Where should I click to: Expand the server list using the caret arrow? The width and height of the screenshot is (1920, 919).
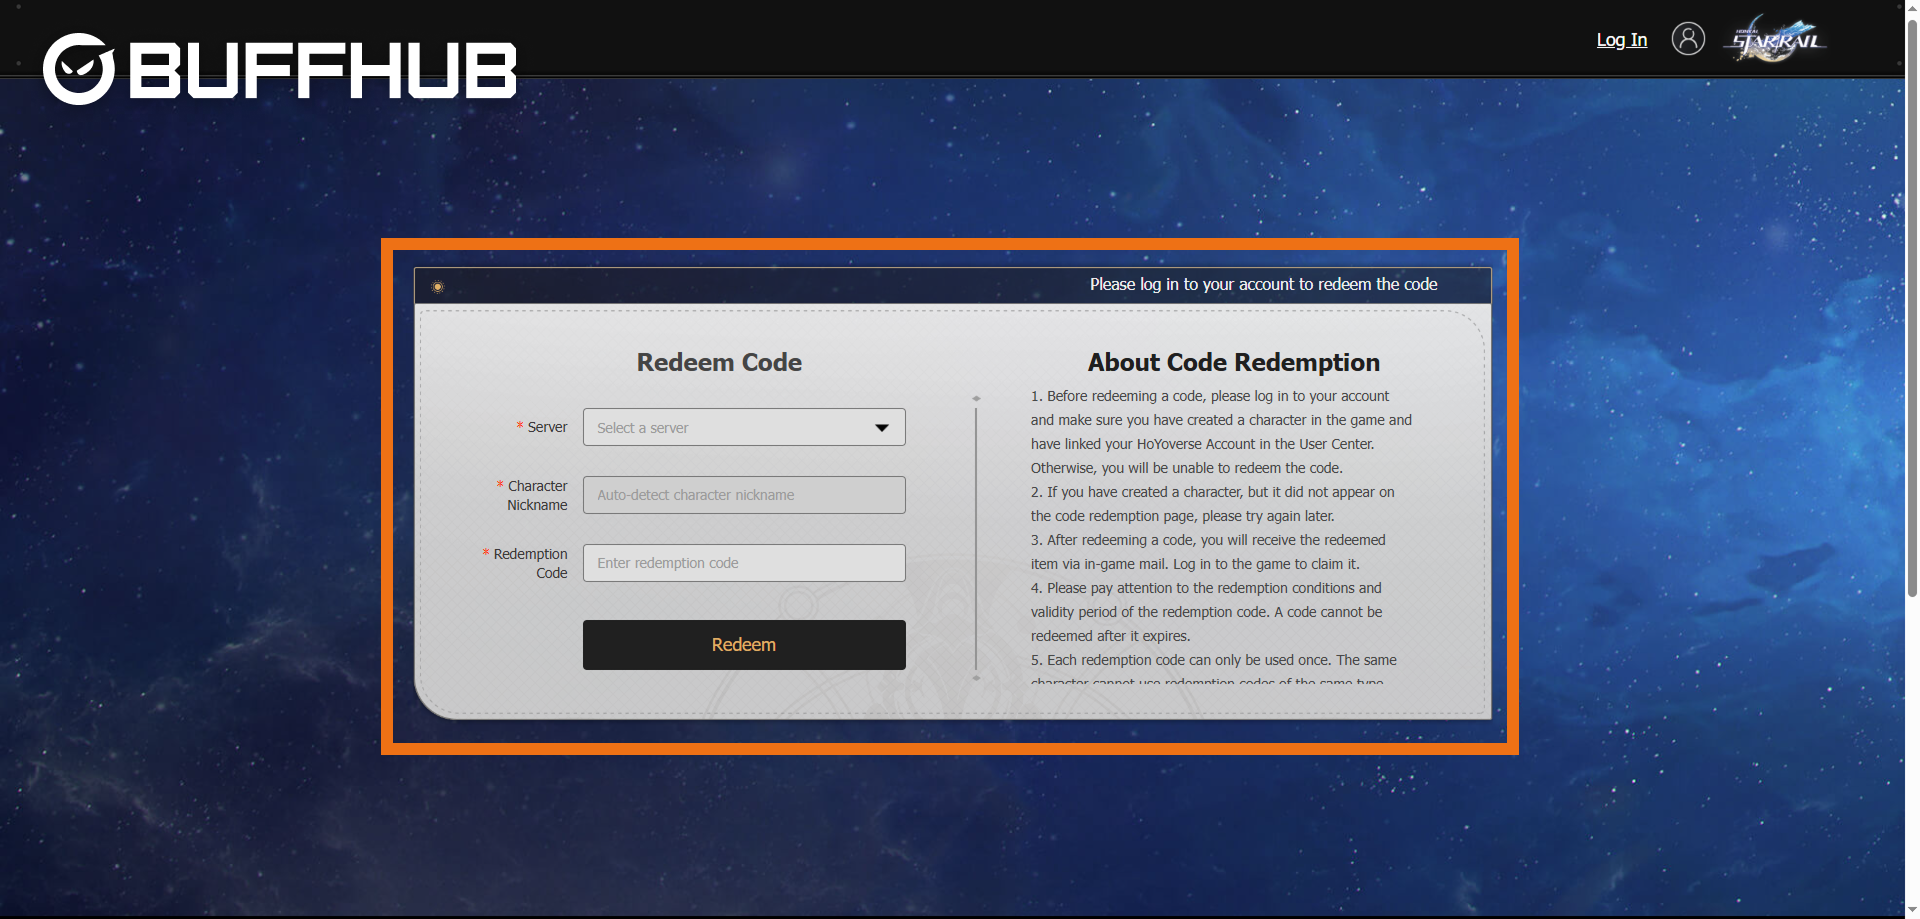click(x=882, y=428)
